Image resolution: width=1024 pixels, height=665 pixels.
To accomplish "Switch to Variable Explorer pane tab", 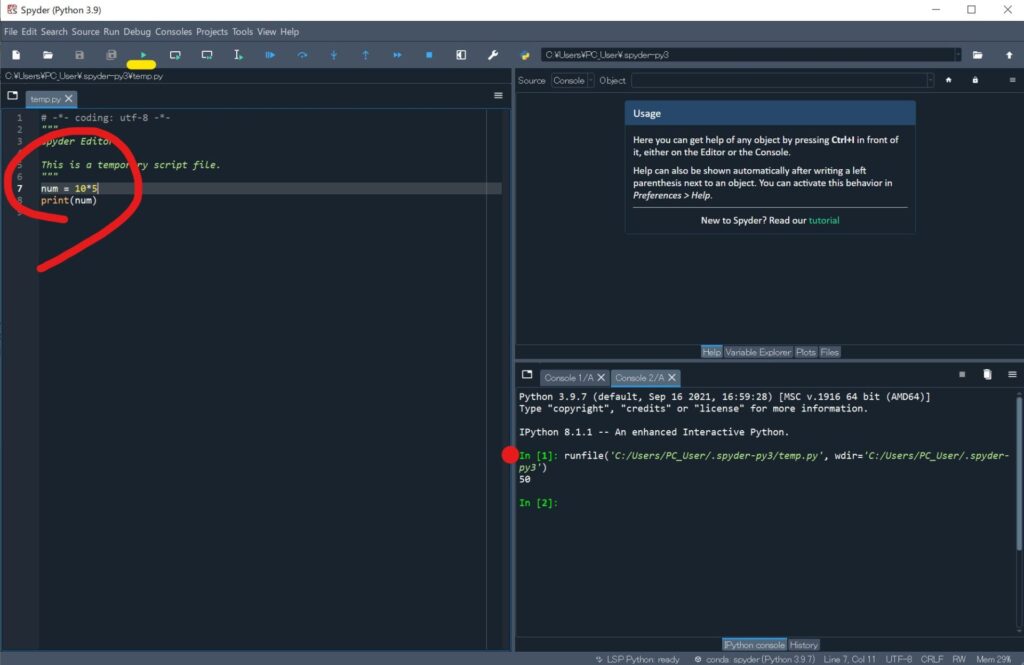I will point(758,352).
